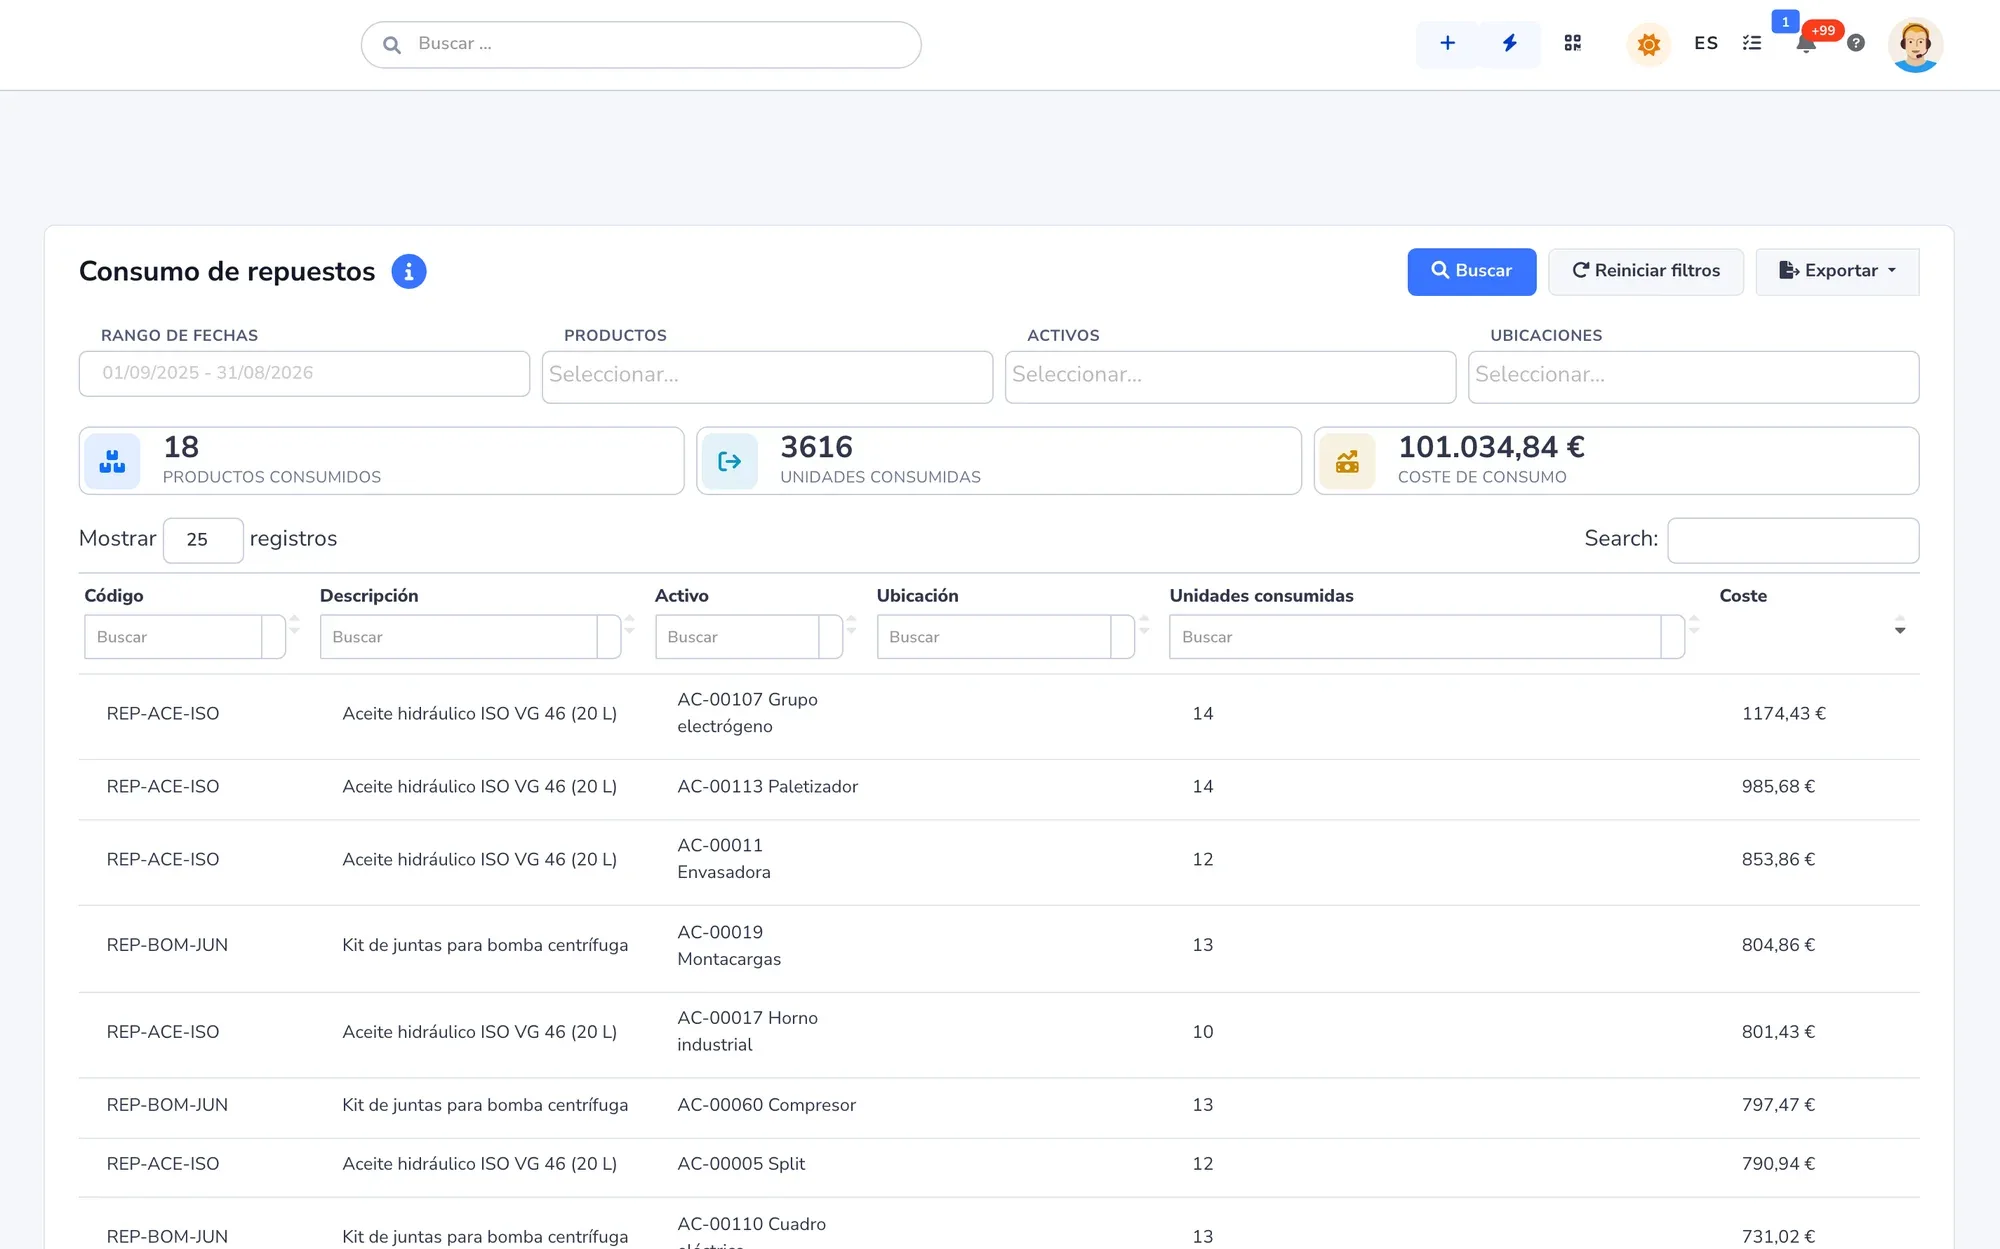Image resolution: width=2000 pixels, height=1249 pixels.
Task: Open the QR code scanner icon
Action: [1573, 43]
